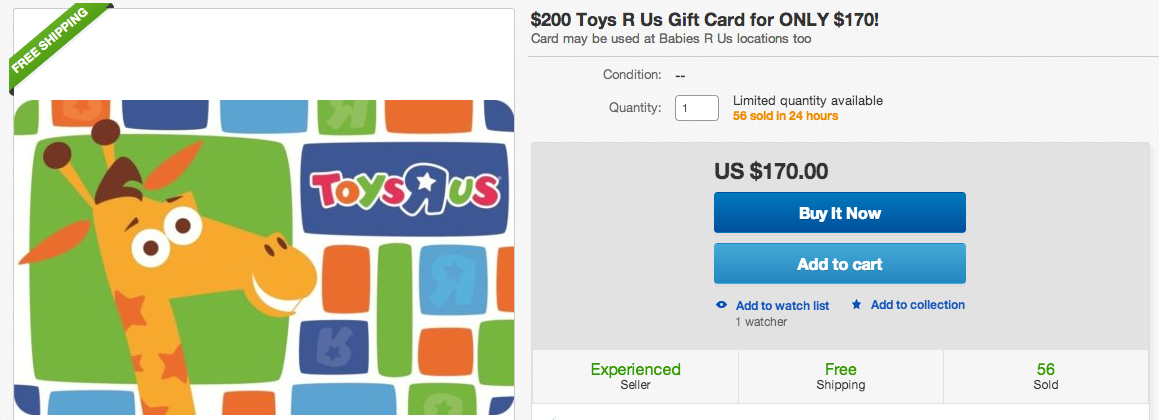Select the Free Shipping info cell
The image size is (1159, 420).
click(841, 376)
